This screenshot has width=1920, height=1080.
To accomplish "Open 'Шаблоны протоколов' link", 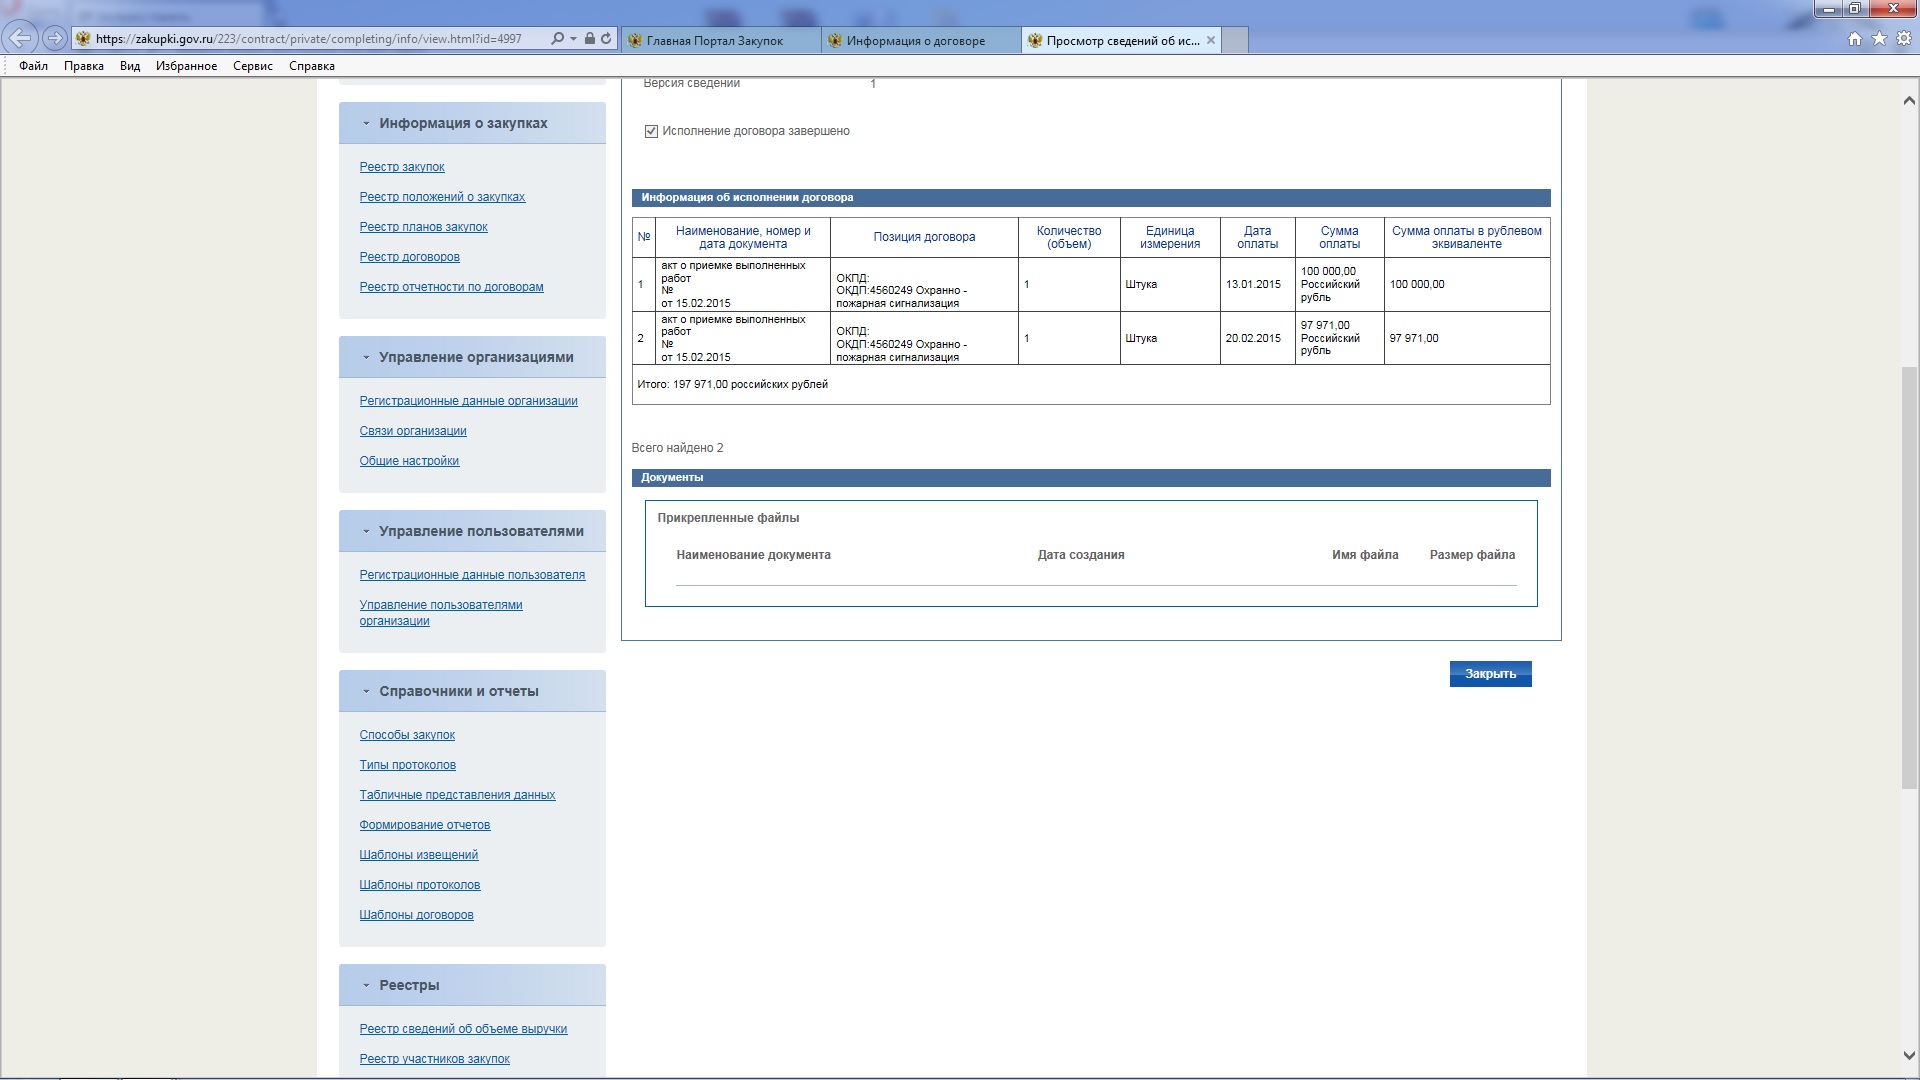I will click(x=419, y=885).
